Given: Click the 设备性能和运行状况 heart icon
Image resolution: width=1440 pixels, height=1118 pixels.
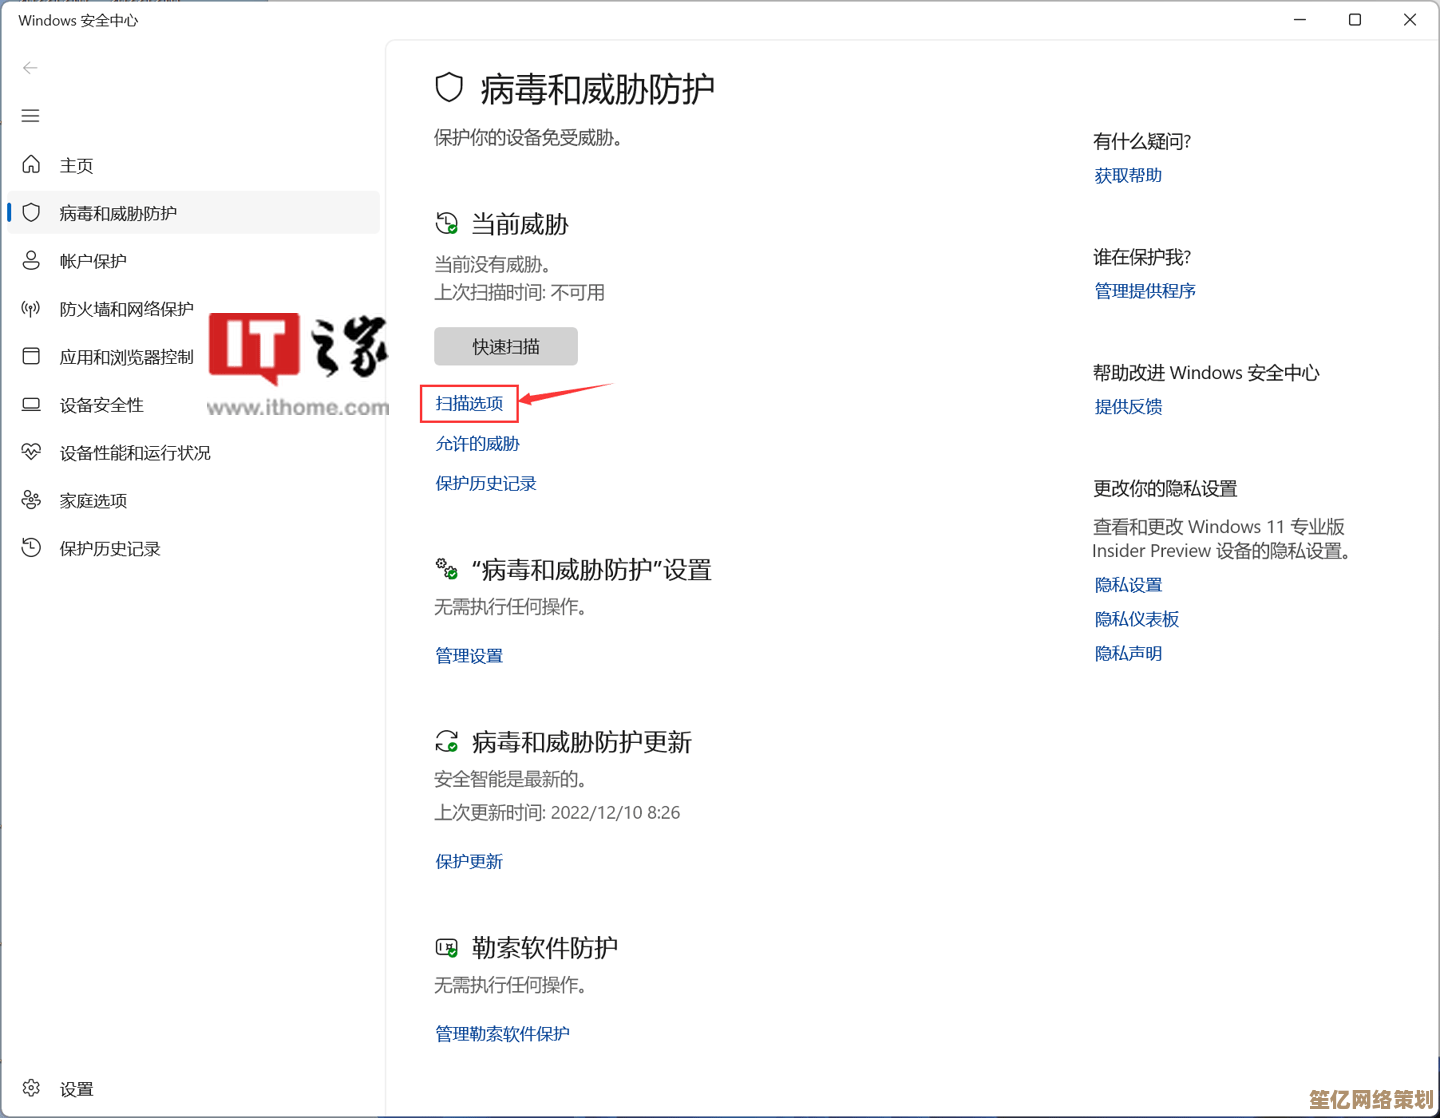Looking at the screenshot, I should pos(30,452).
